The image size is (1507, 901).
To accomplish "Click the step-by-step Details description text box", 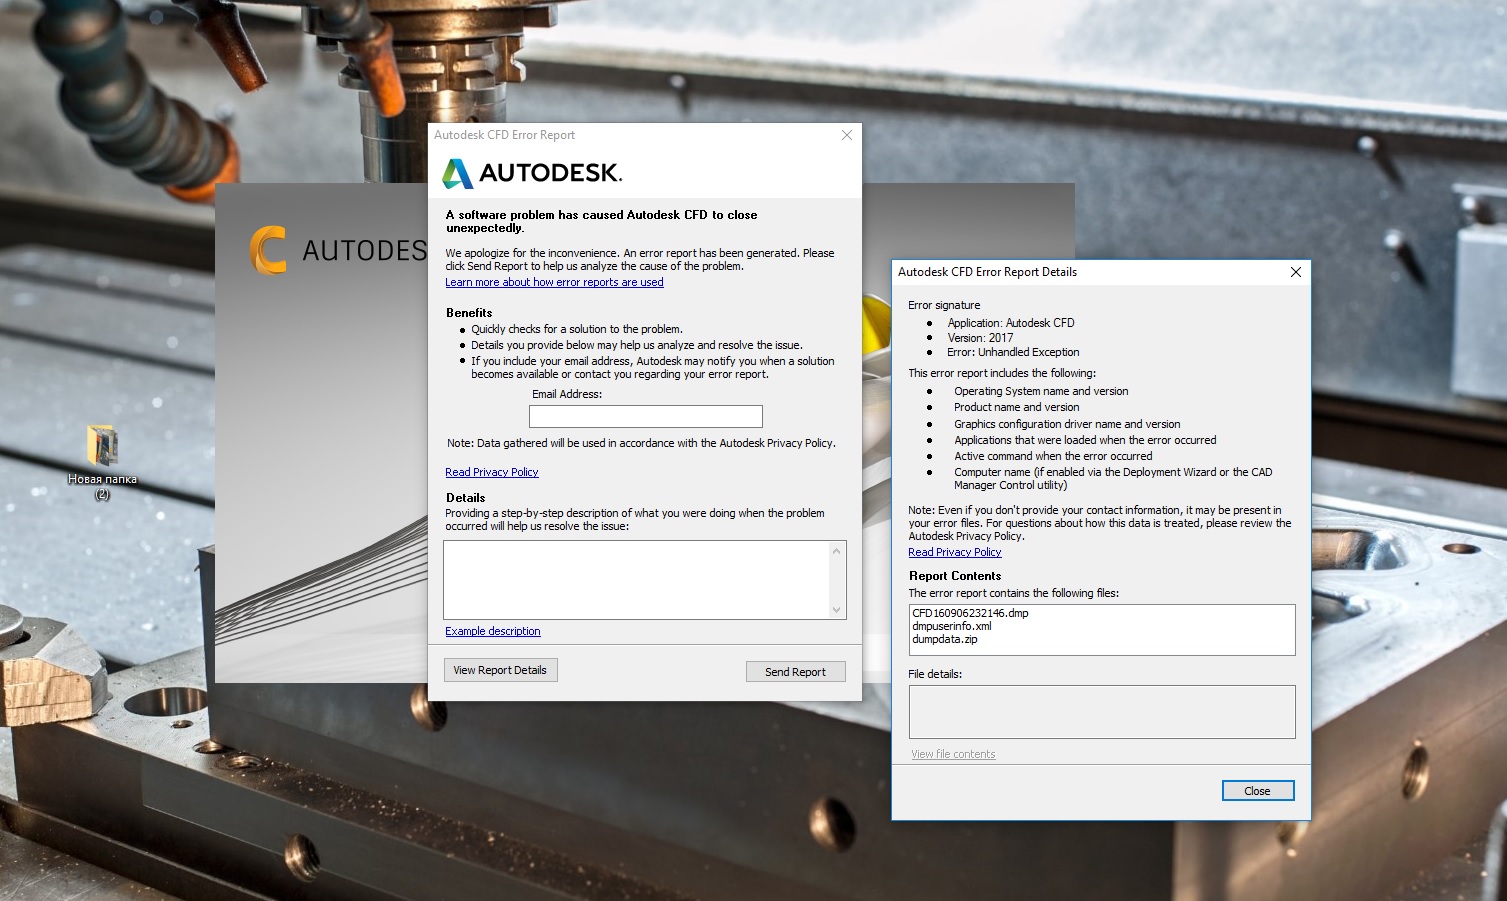I will pos(637,580).
